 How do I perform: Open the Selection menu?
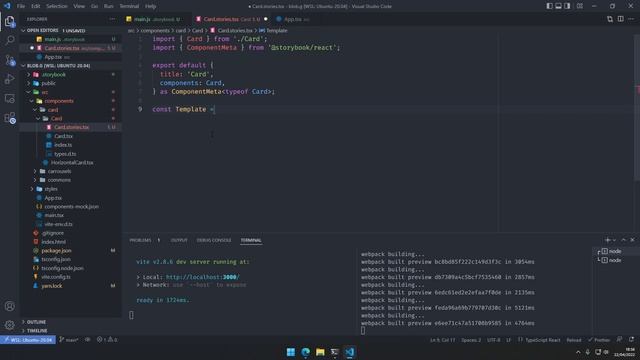click(56, 6)
